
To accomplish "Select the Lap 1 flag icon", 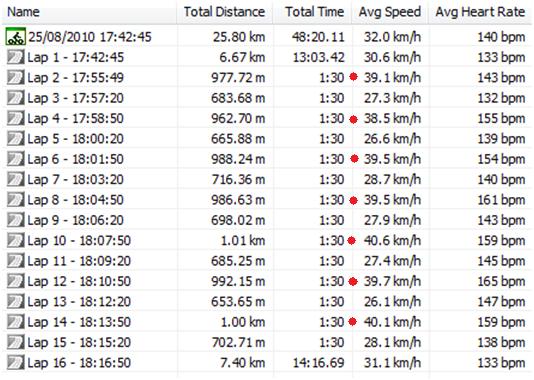I will coord(16,57).
